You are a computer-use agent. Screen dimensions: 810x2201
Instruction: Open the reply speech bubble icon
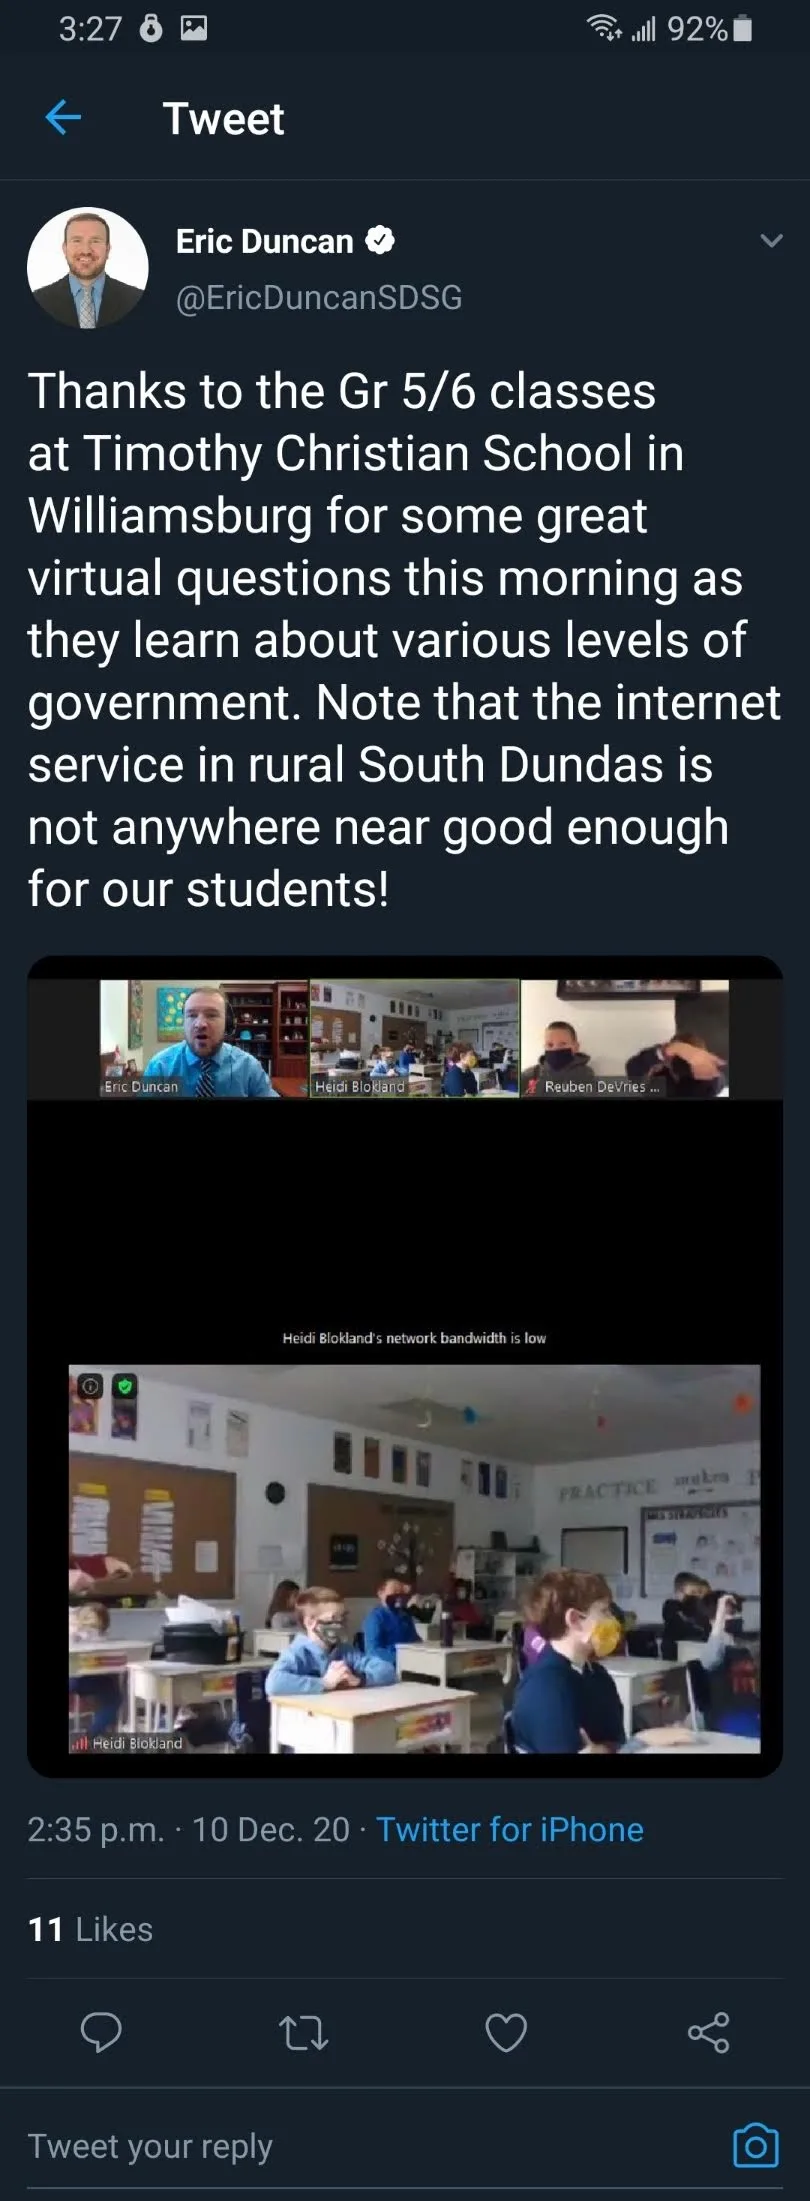[x=101, y=2032]
